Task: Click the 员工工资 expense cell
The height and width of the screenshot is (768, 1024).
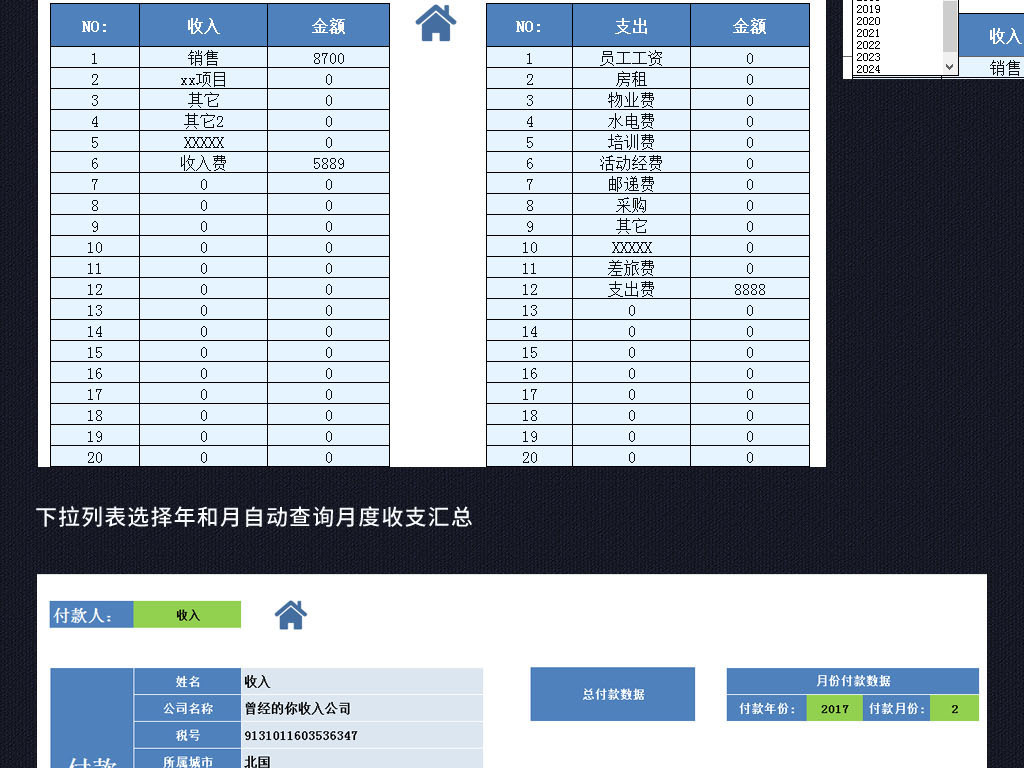Action: 631,59
